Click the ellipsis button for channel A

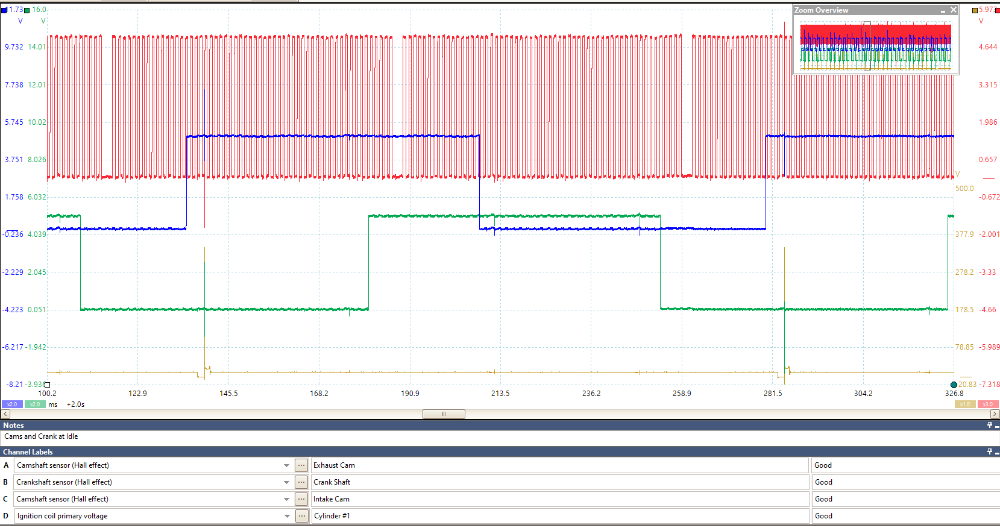tap(301, 465)
